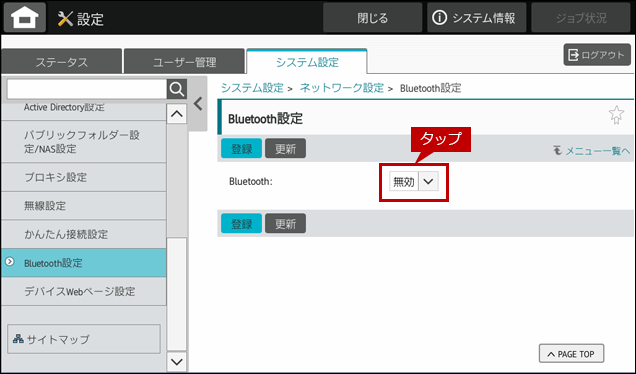This screenshot has width=636, height=374.
Task: Click the bottom 更新 button
Action: point(285,224)
